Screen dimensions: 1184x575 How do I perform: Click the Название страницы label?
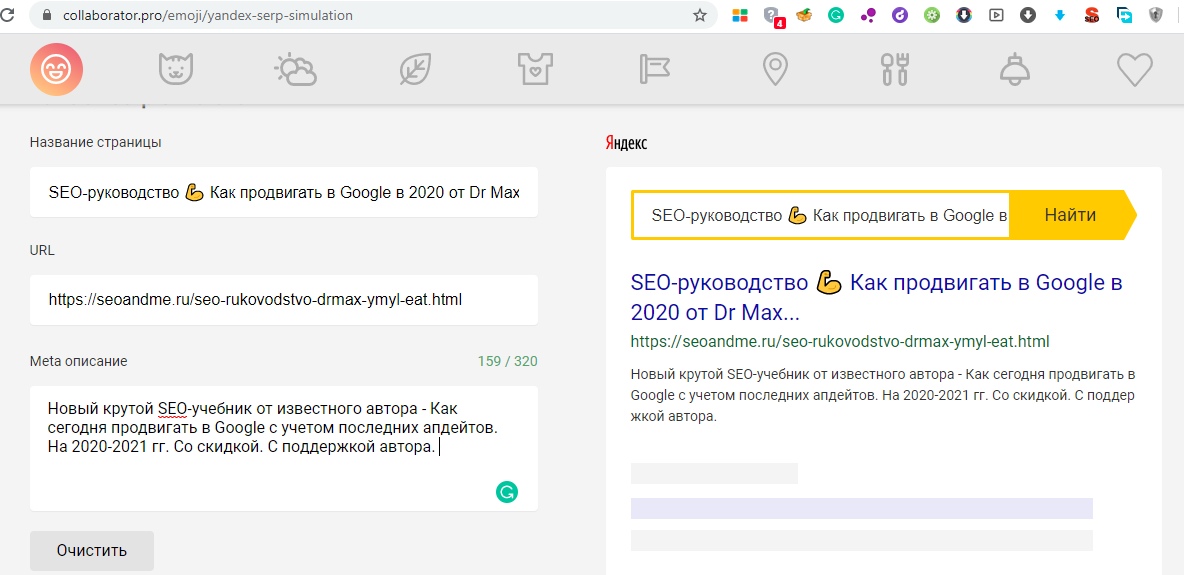coord(96,142)
